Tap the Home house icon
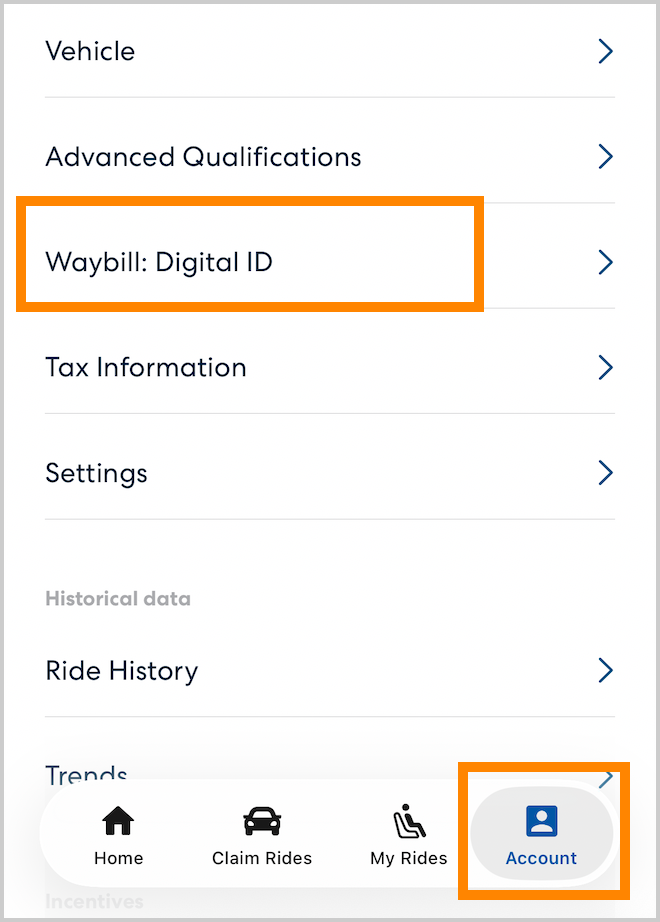Image resolution: width=660 pixels, height=922 pixels. 118,818
